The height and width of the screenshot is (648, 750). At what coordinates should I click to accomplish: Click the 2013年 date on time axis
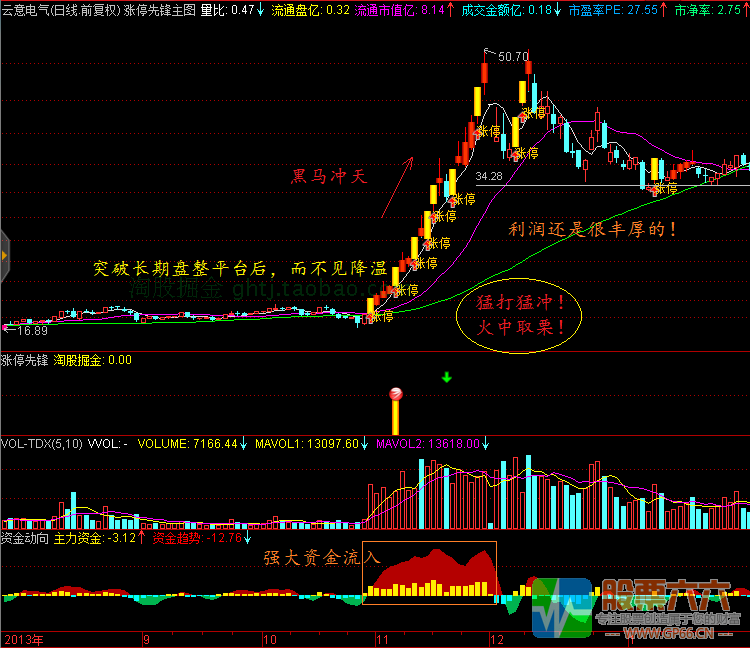pyautogui.click(x=25, y=638)
